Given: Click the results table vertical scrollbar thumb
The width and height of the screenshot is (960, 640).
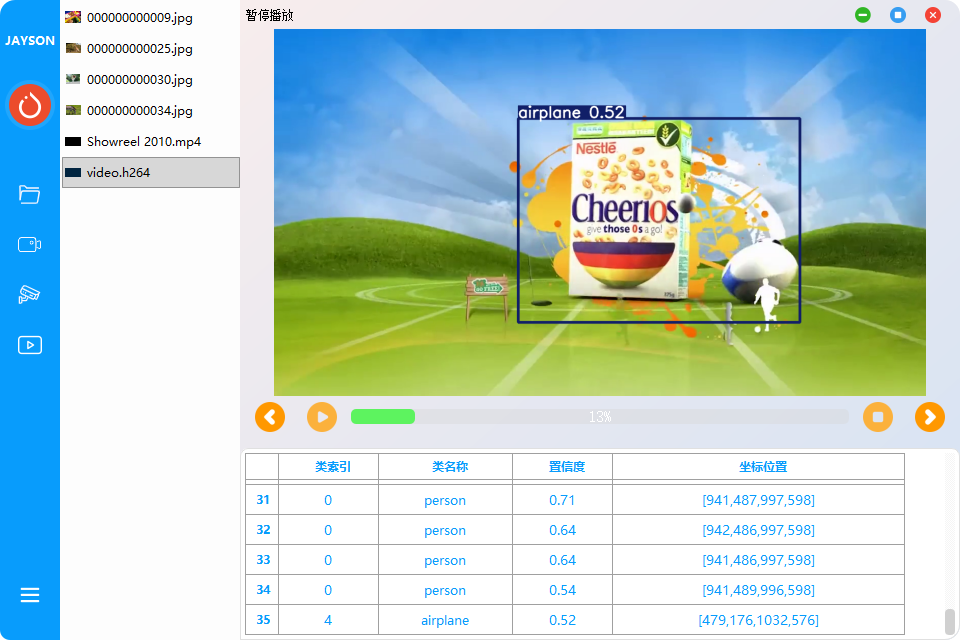Looking at the screenshot, I should coord(950,622).
